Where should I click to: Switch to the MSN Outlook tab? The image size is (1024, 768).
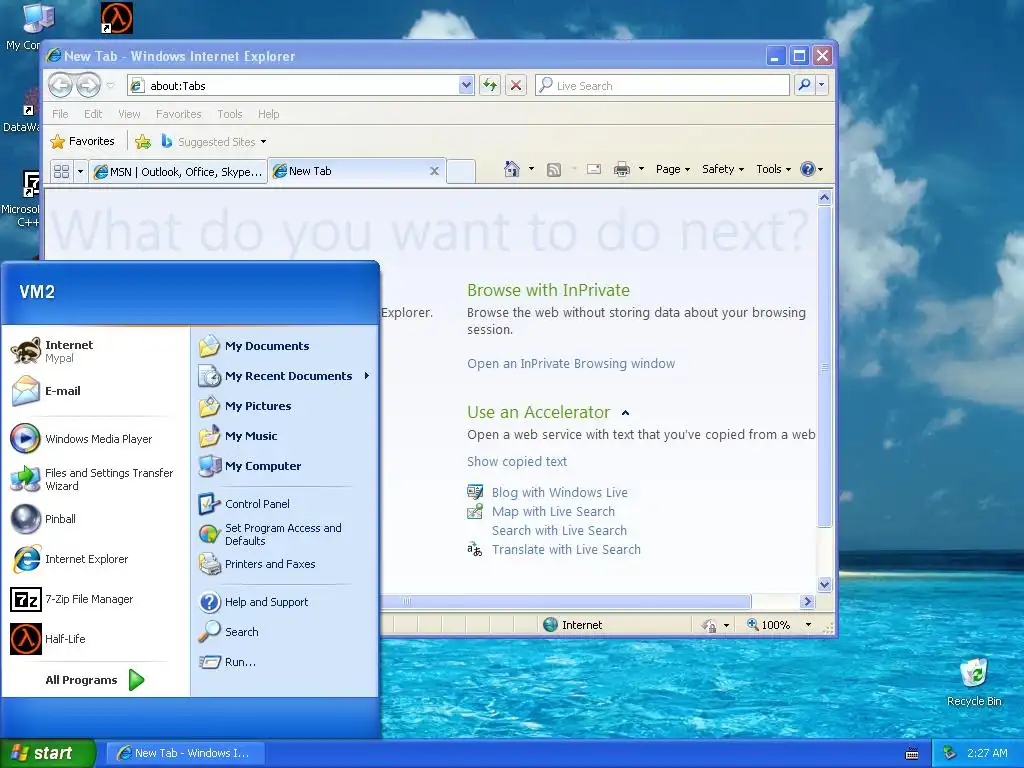coord(178,172)
